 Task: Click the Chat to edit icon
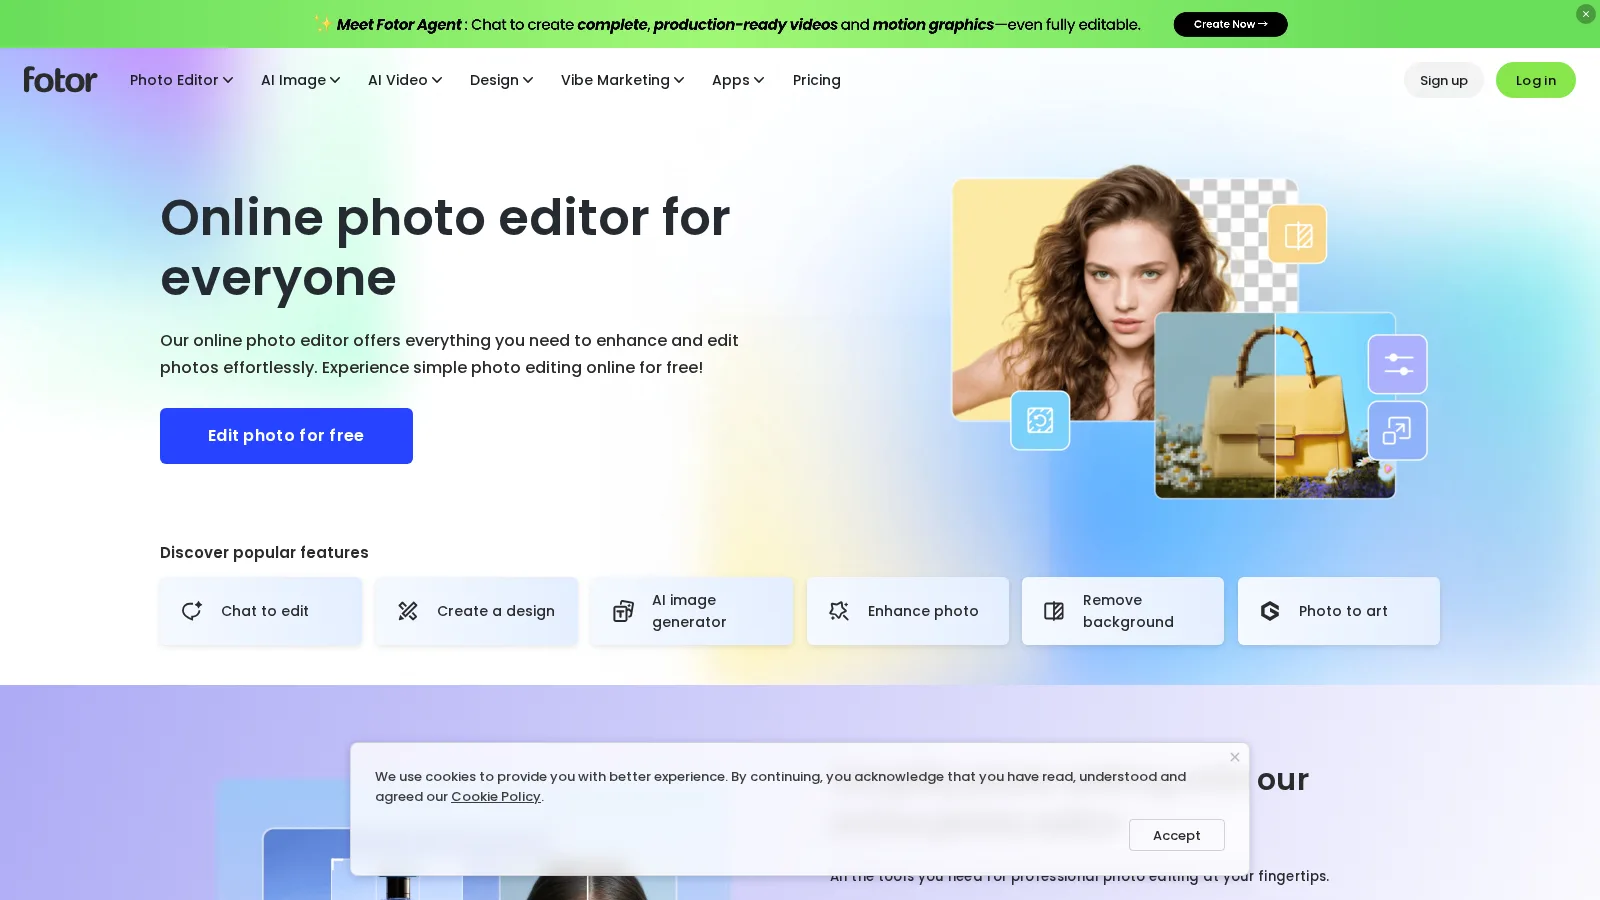pos(192,611)
